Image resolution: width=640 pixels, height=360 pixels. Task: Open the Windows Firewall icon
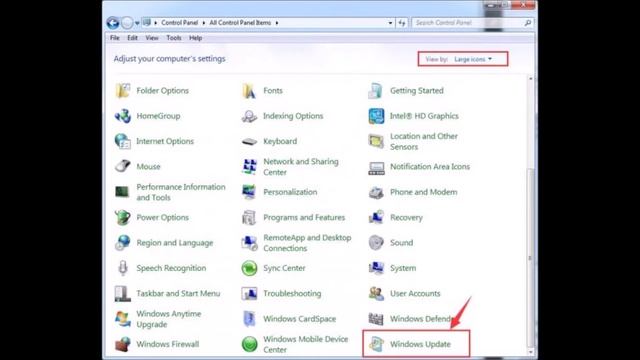coord(122,344)
